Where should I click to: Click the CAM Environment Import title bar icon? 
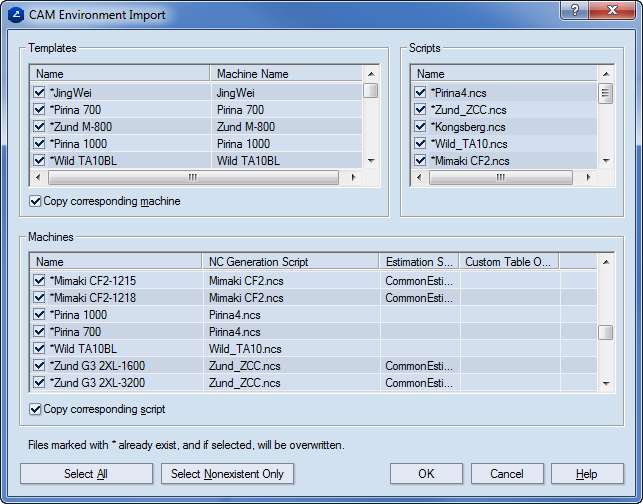click(x=16, y=15)
